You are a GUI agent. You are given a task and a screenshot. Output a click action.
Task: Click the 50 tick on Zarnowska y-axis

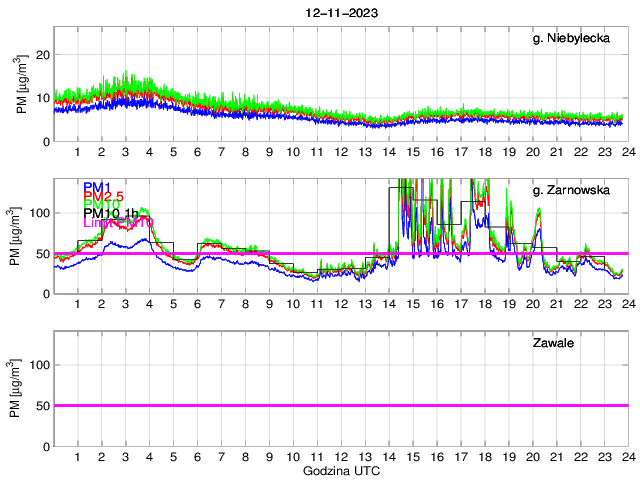tap(43, 253)
